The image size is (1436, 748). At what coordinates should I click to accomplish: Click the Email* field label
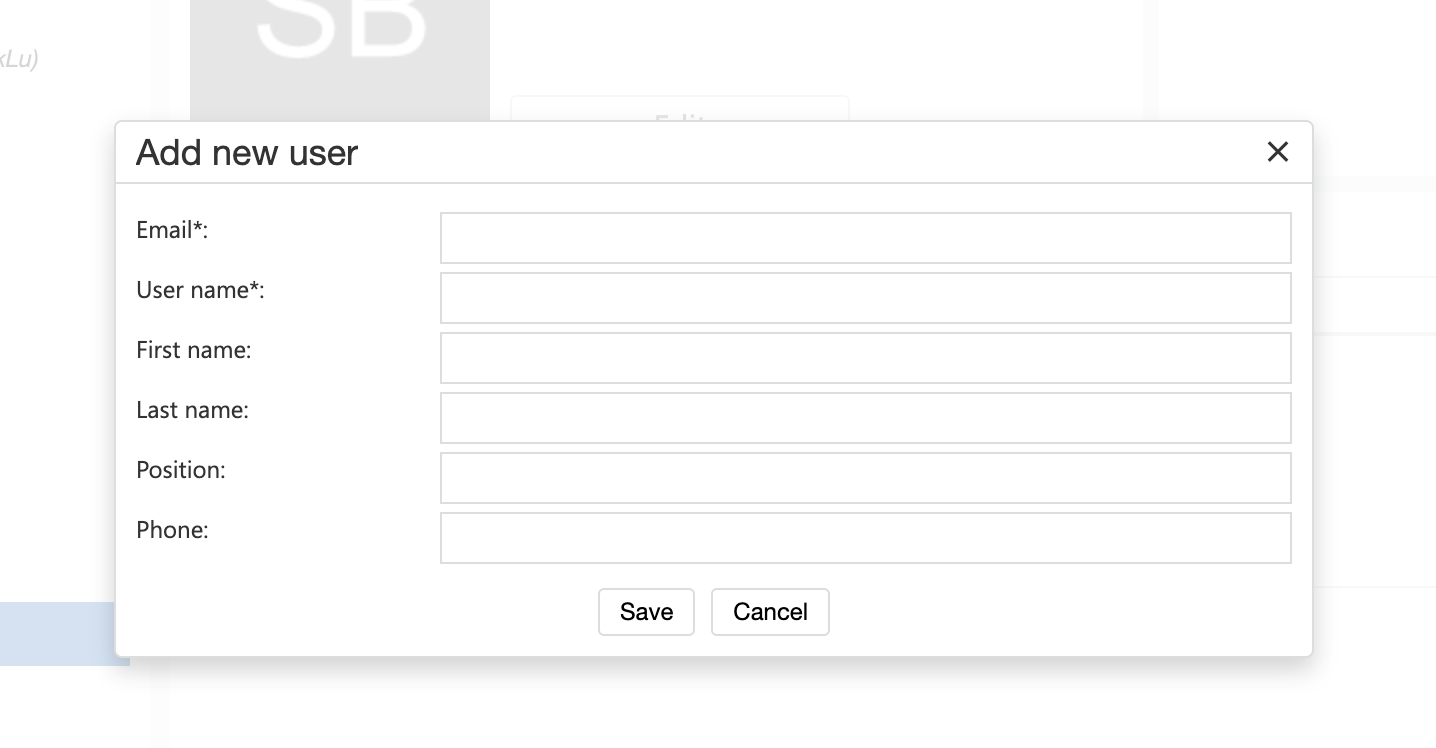coord(172,230)
